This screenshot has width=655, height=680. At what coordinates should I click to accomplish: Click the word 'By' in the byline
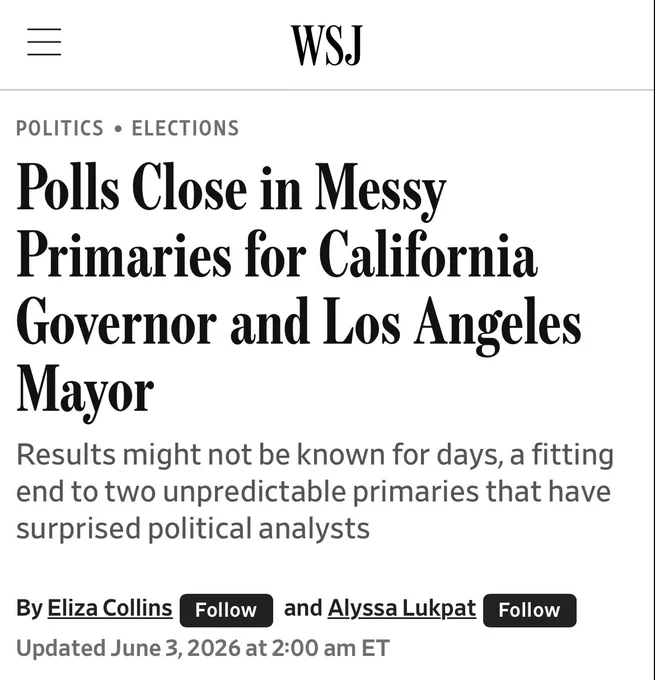(x=29, y=608)
